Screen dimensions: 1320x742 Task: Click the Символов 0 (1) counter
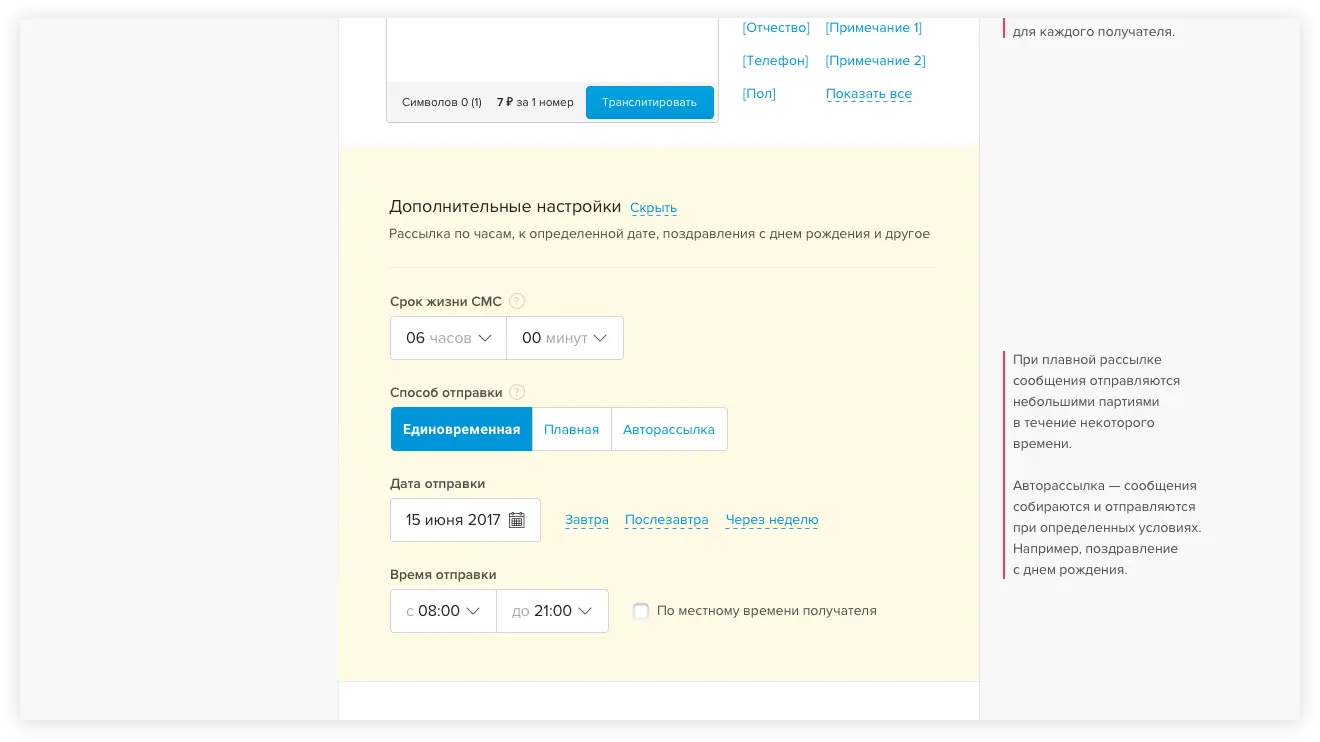tap(442, 102)
